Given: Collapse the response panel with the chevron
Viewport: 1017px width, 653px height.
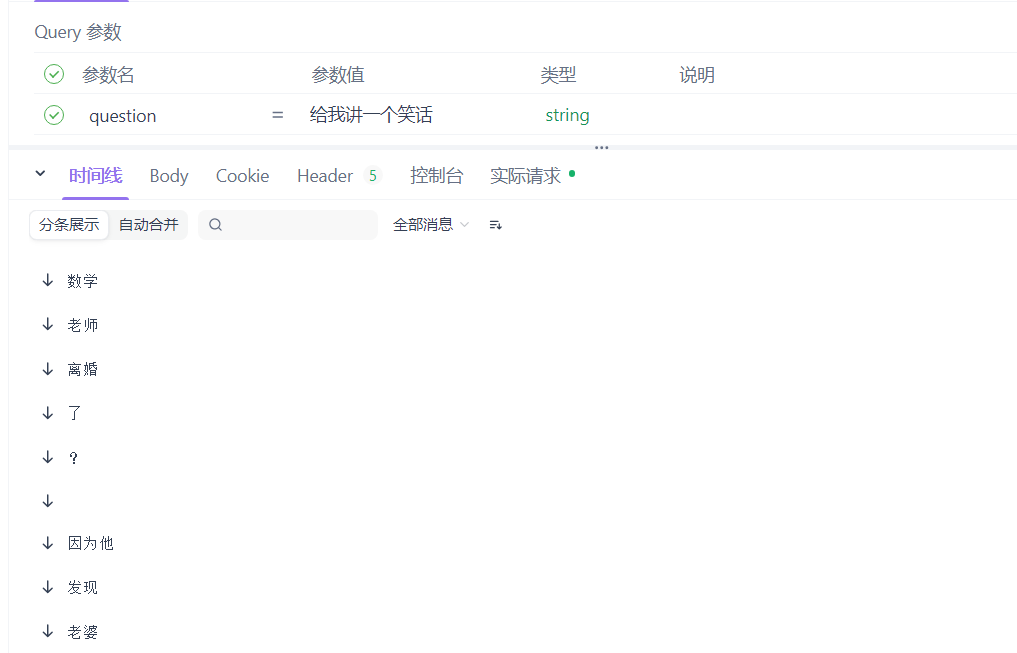Looking at the screenshot, I should [x=40, y=174].
